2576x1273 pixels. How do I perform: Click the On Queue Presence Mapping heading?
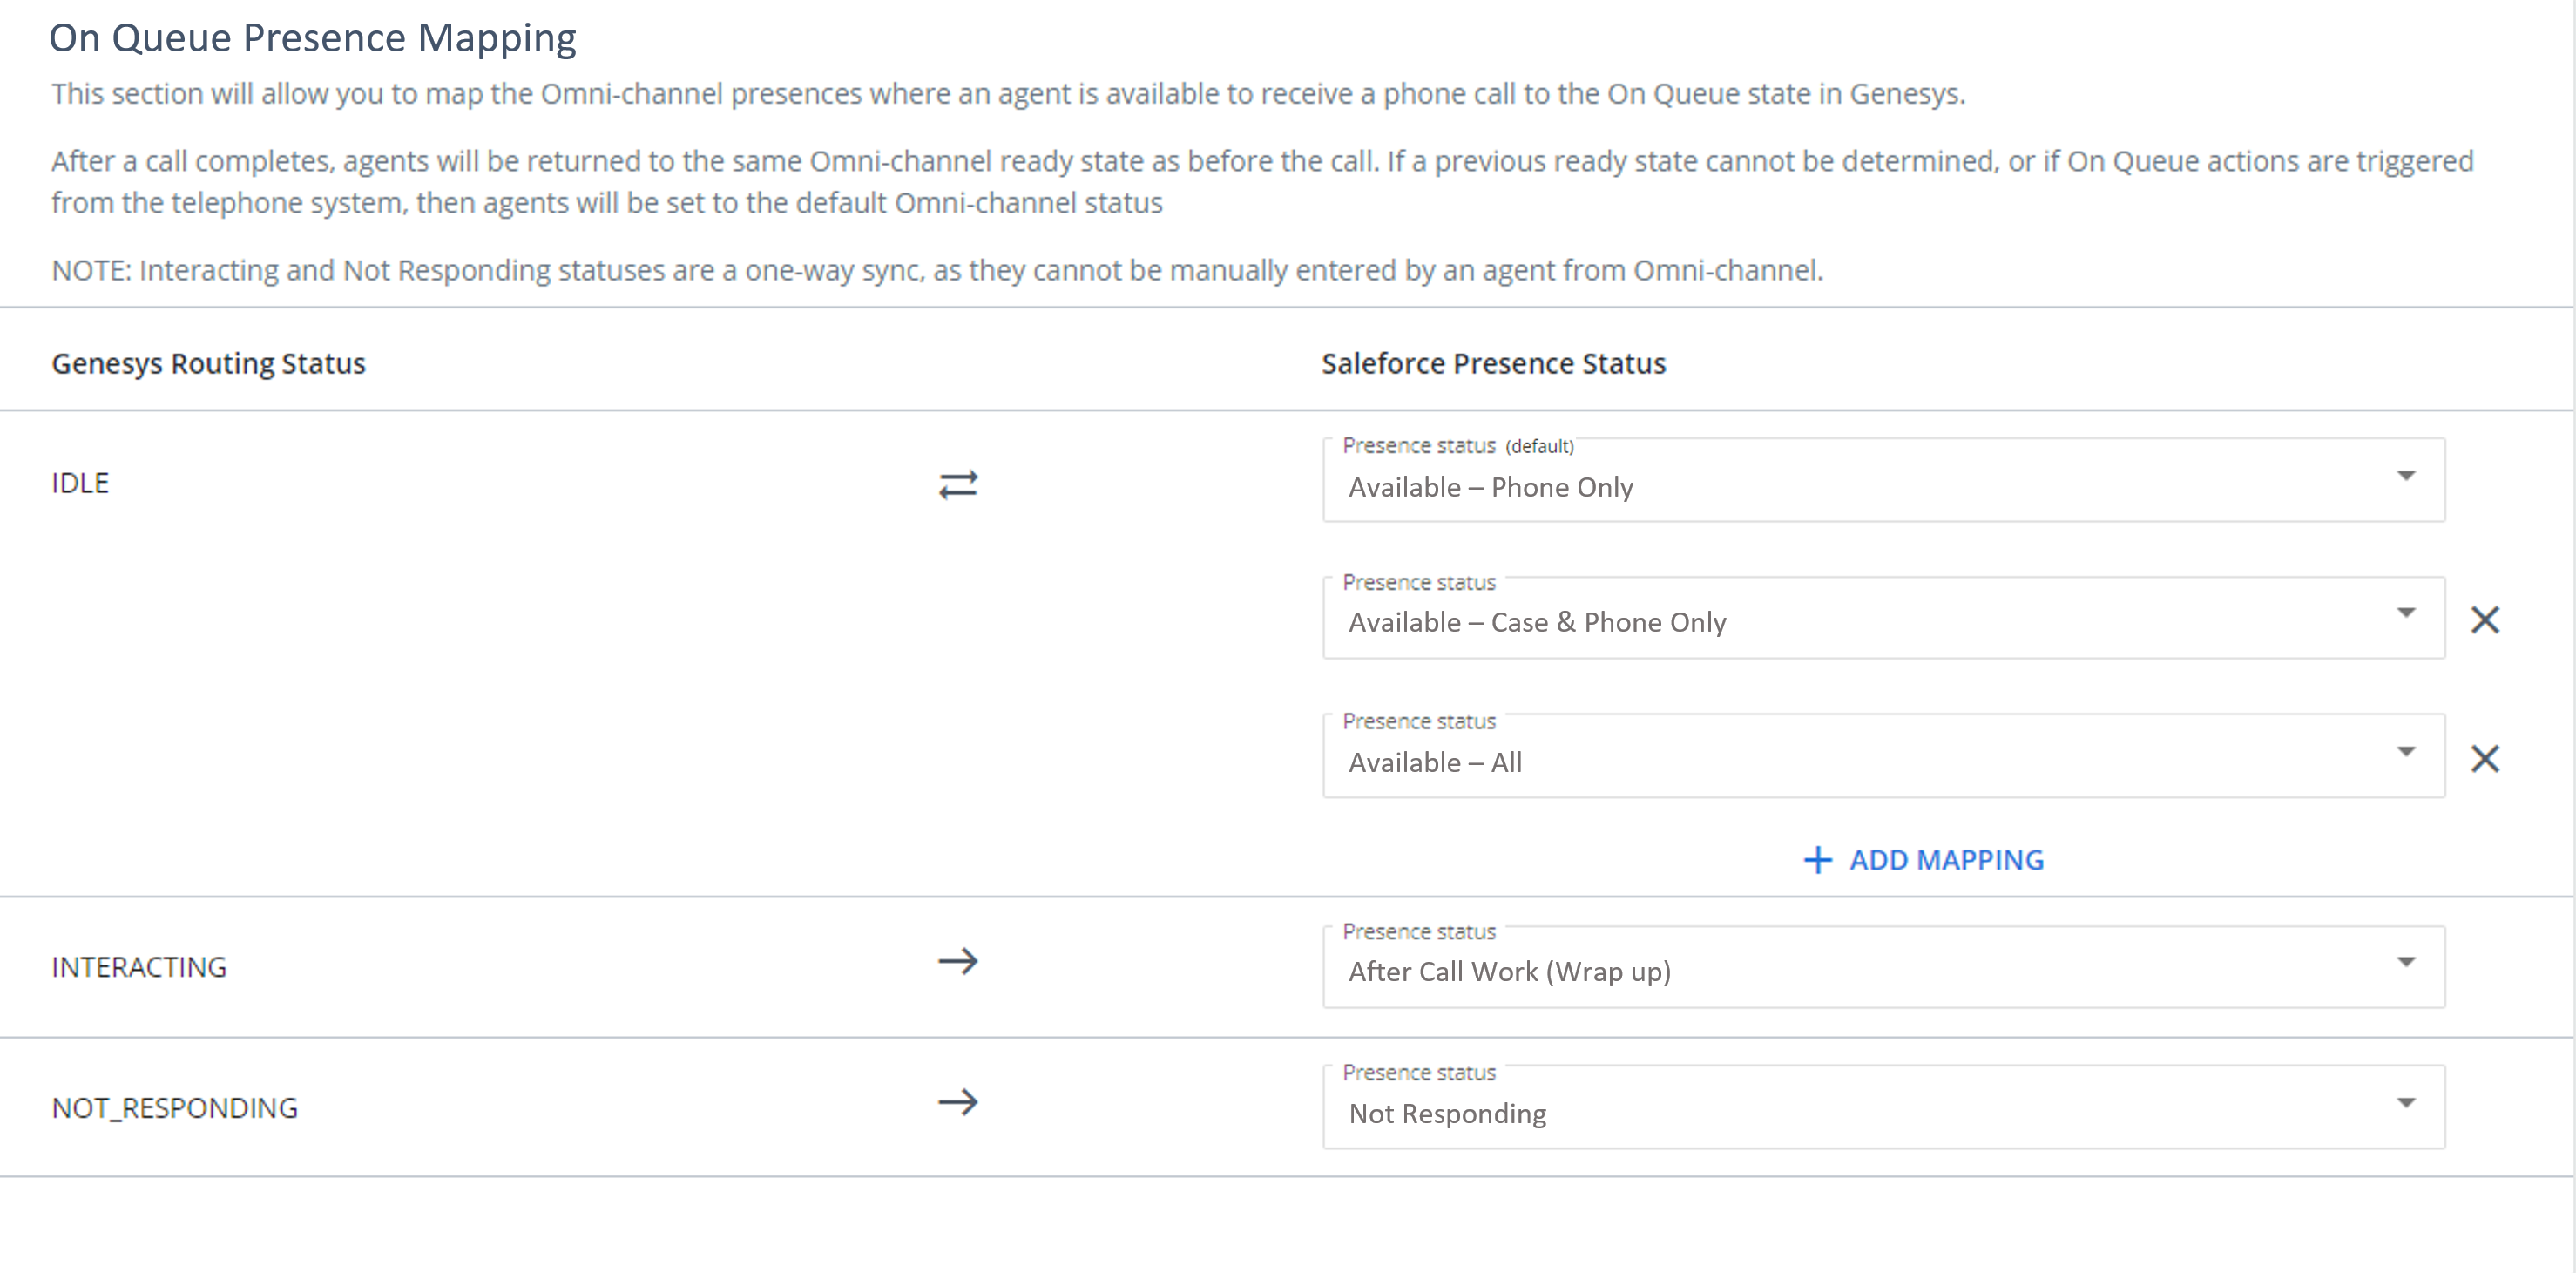click(x=312, y=38)
